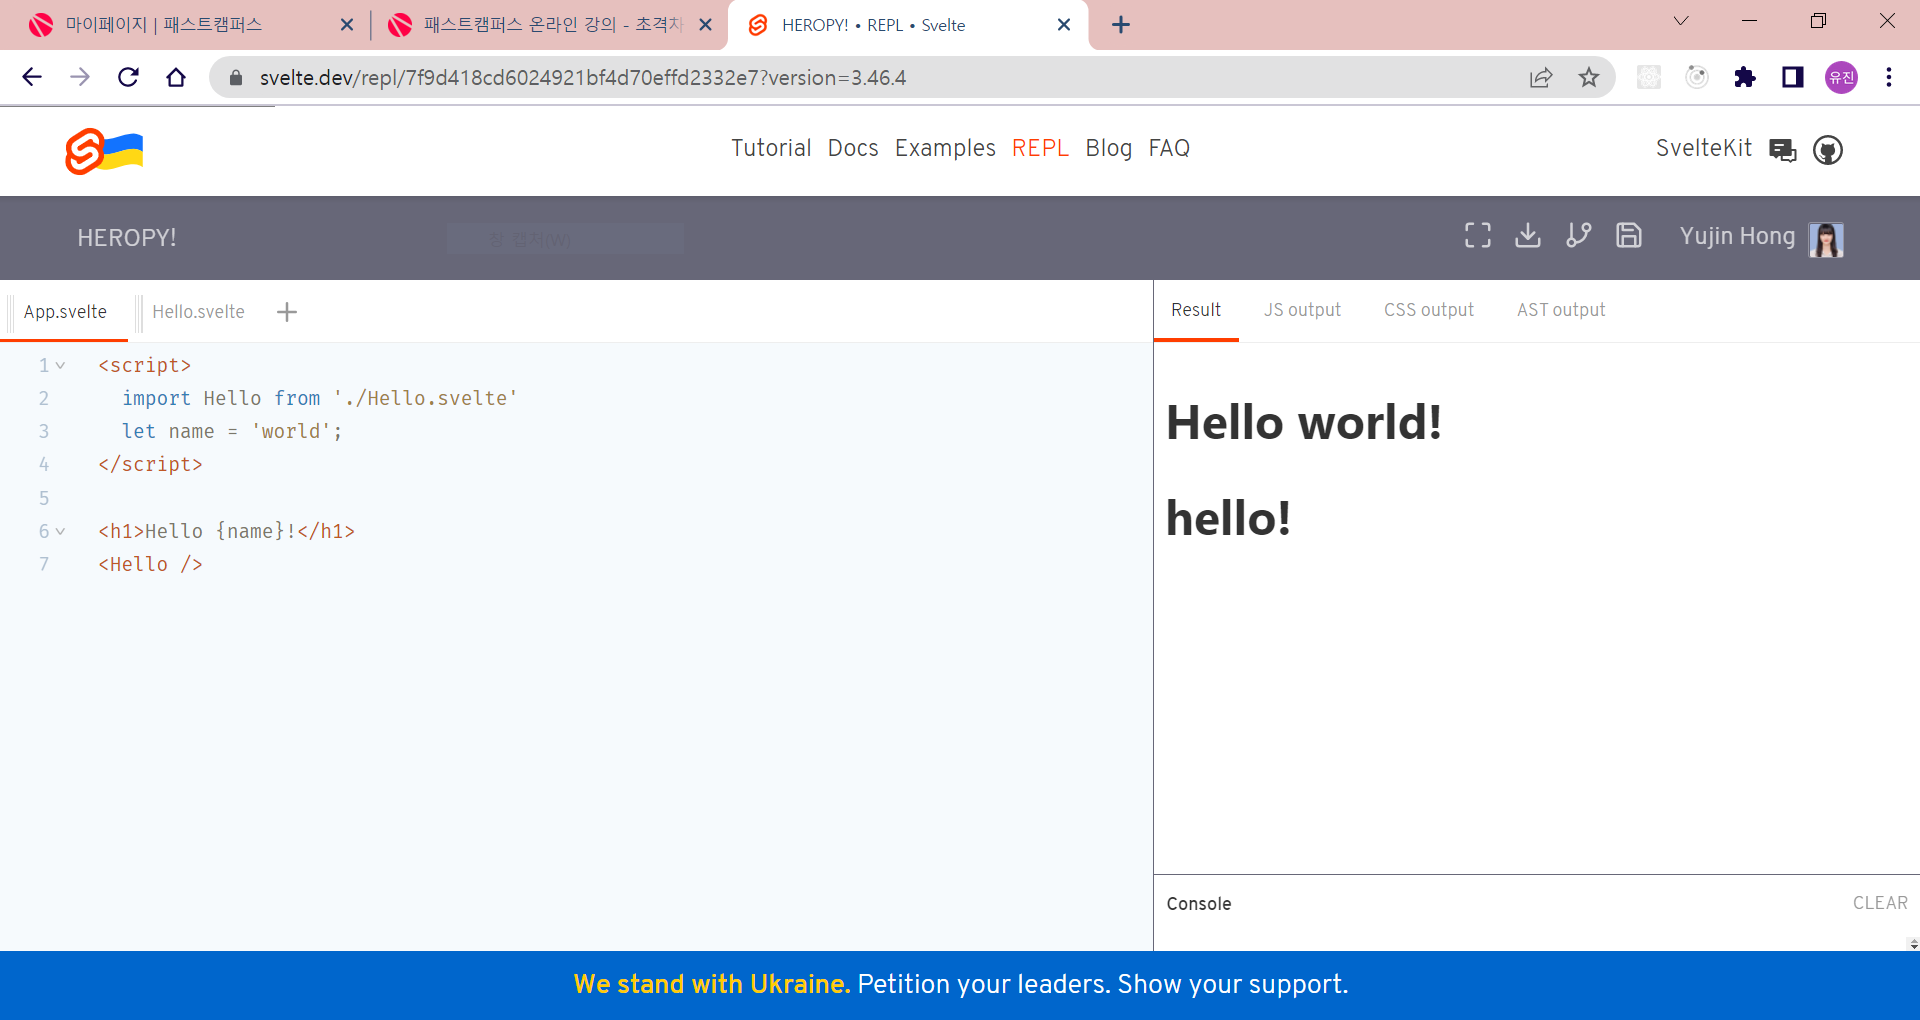Close the 마이페이지 패스트캠퍼스 tab
1920x1020 pixels.
pyautogui.click(x=347, y=25)
